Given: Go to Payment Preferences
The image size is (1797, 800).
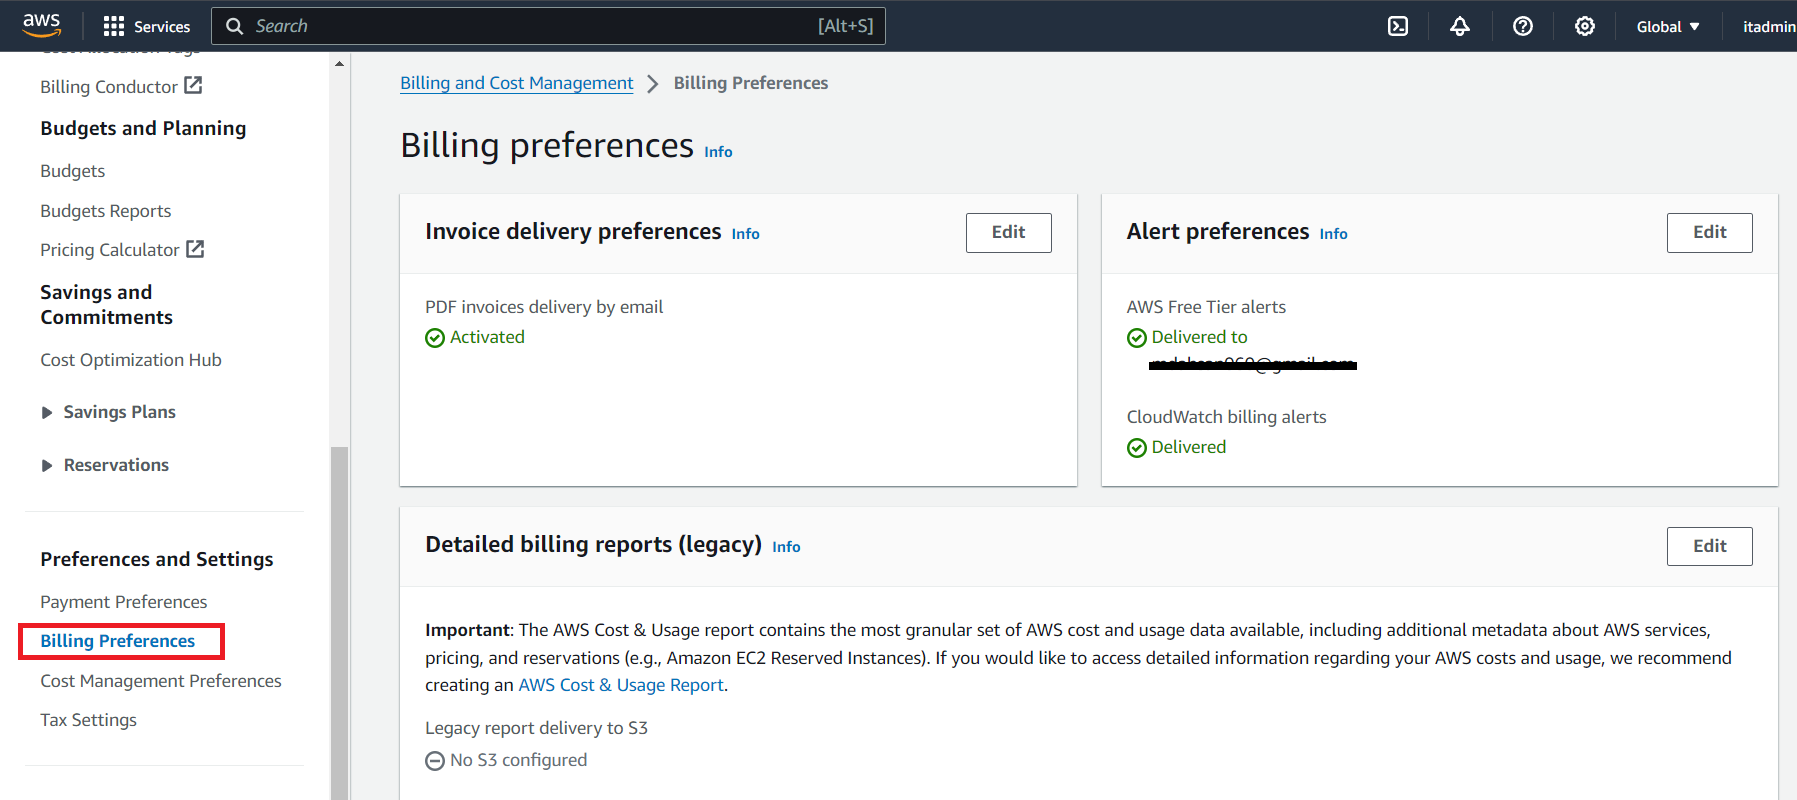Looking at the screenshot, I should pyautogui.click(x=123, y=602).
